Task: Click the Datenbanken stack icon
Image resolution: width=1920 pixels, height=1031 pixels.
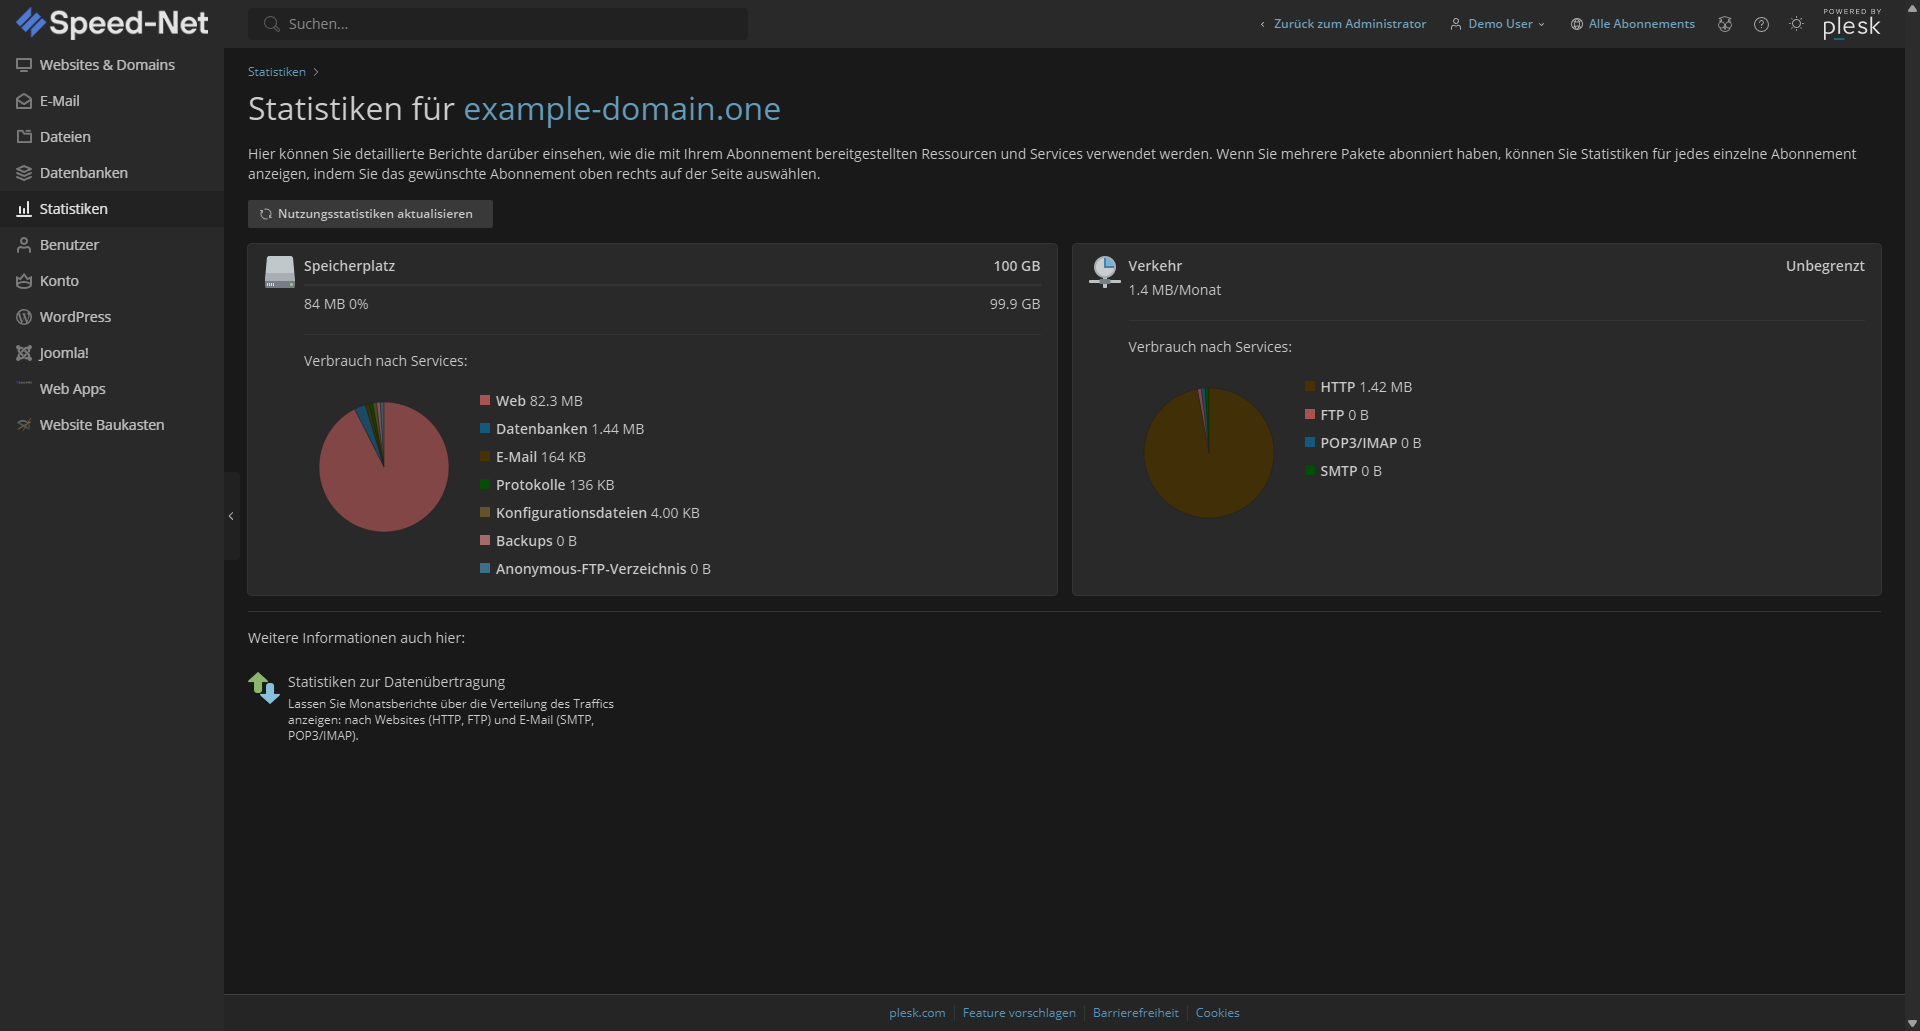Action: pyautogui.click(x=24, y=173)
